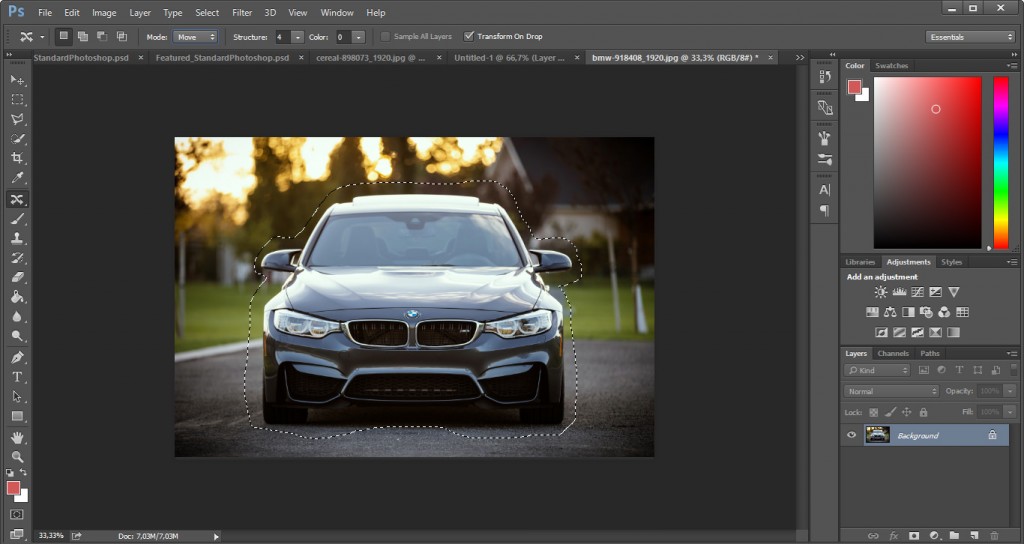The image size is (1024, 544).
Task: Open the Color value dropdown arrow
Action: (358, 37)
